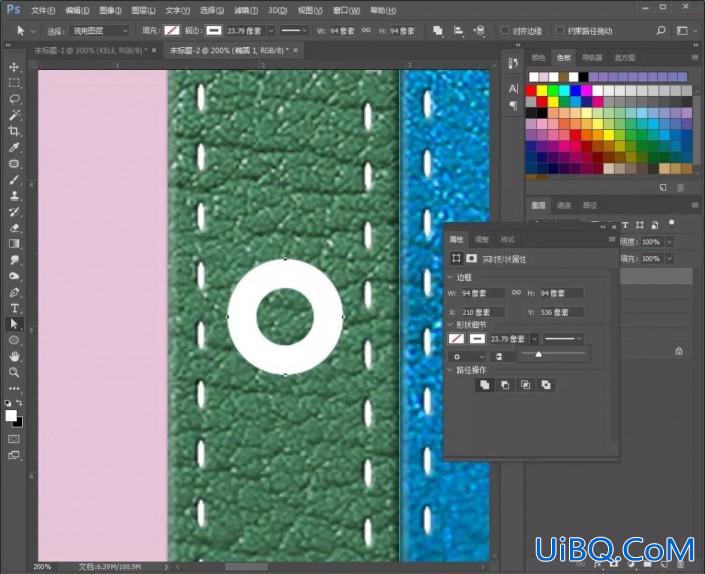Open path alignment in options bar
Screen dimensions: 705x574
pos(458,31)
